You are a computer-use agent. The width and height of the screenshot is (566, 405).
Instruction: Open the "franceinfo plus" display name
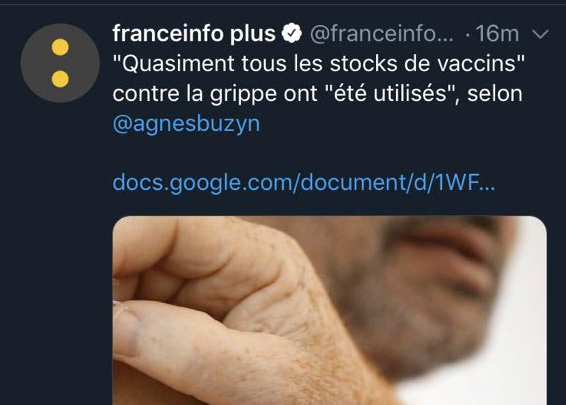point(194,33)
